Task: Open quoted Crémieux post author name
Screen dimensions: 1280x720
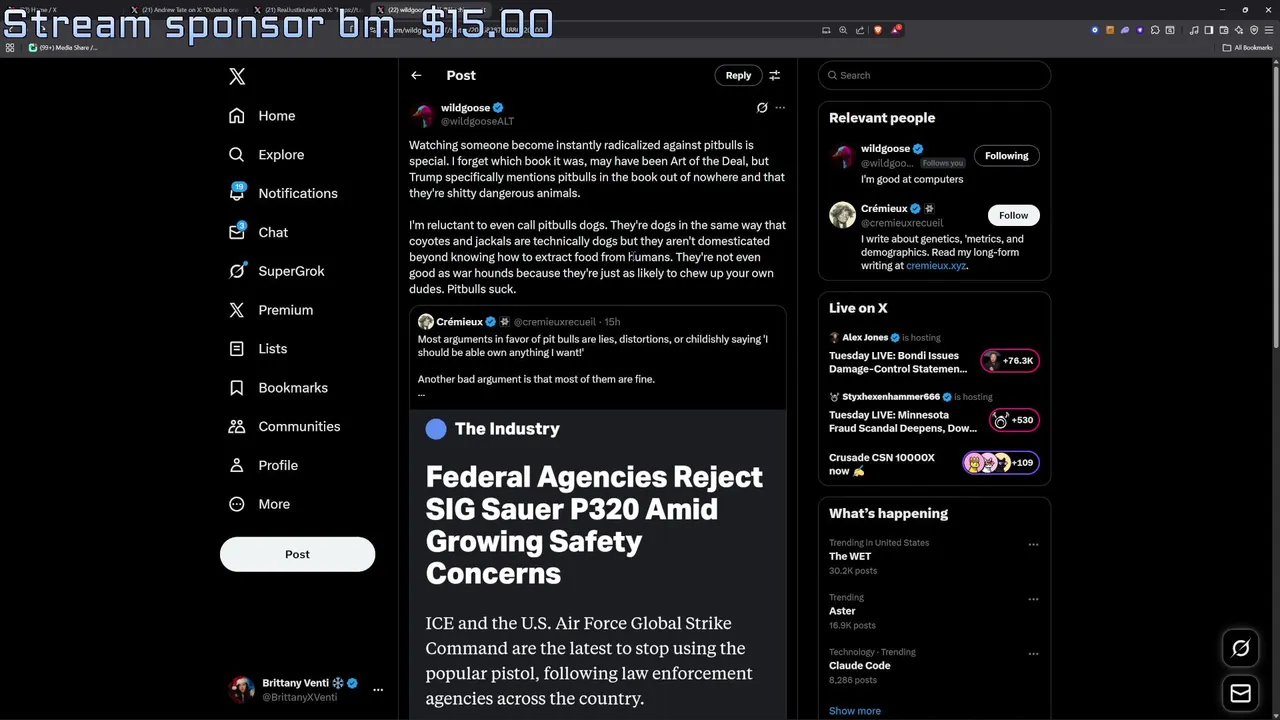Action: (460, 322)
